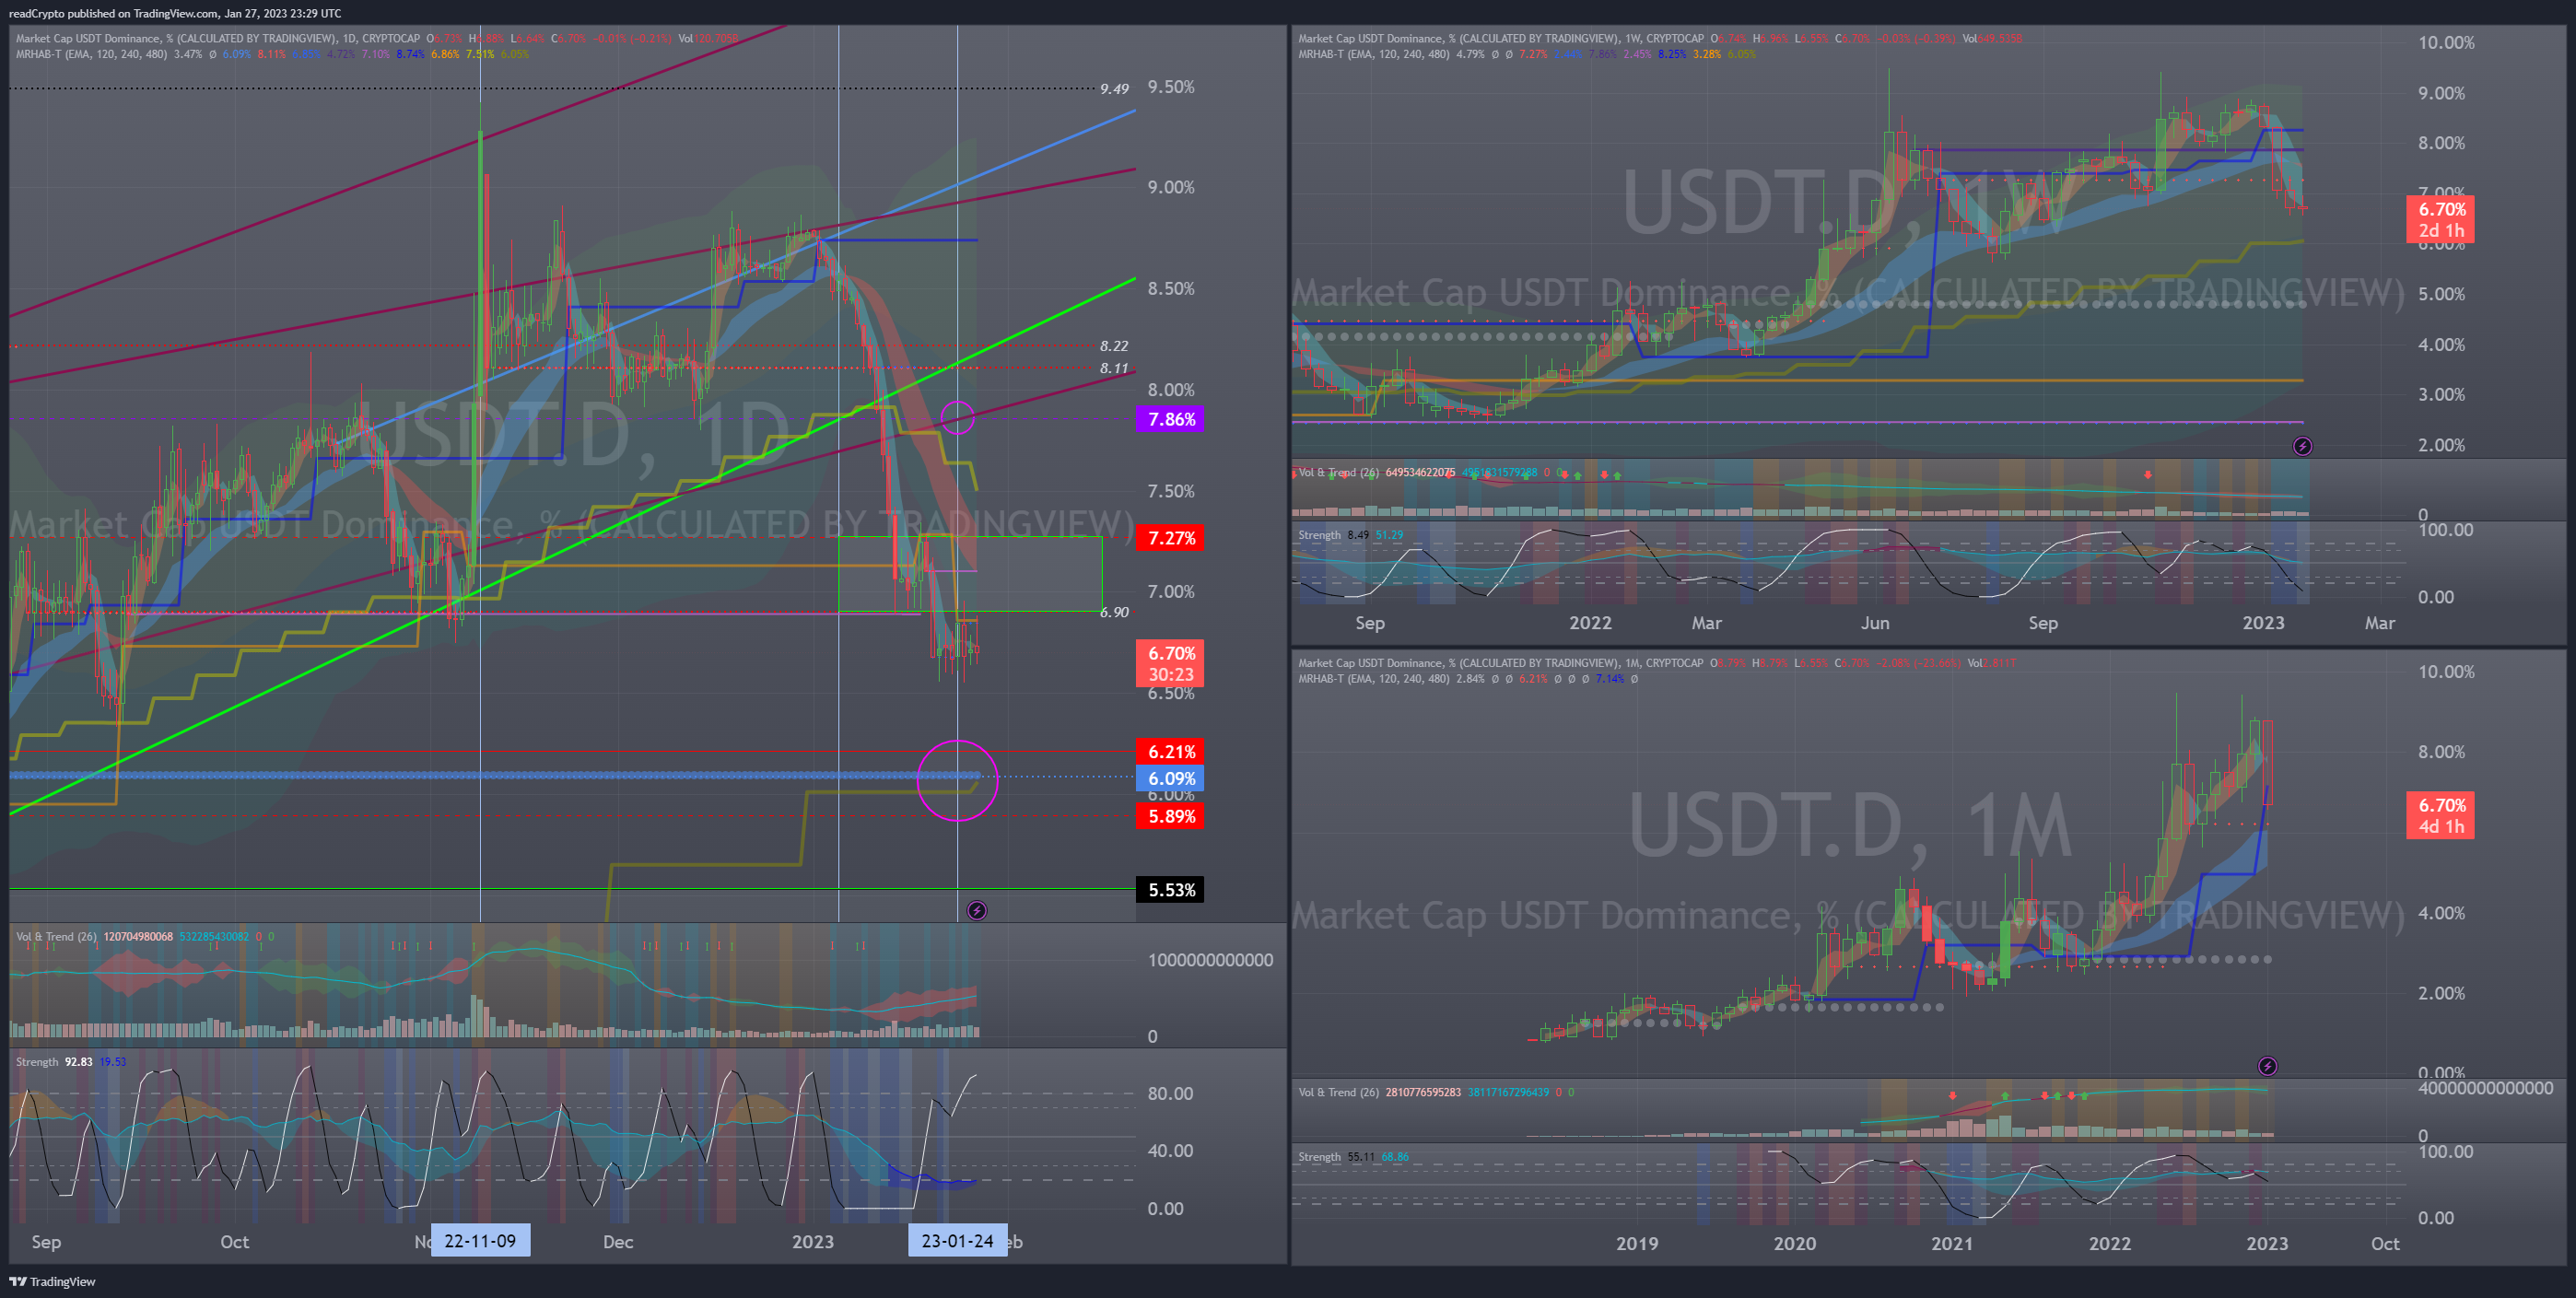Click the lightning icon on the daily chart
The width and height of the screenshot is (2576, 1298).
[977, 910]
